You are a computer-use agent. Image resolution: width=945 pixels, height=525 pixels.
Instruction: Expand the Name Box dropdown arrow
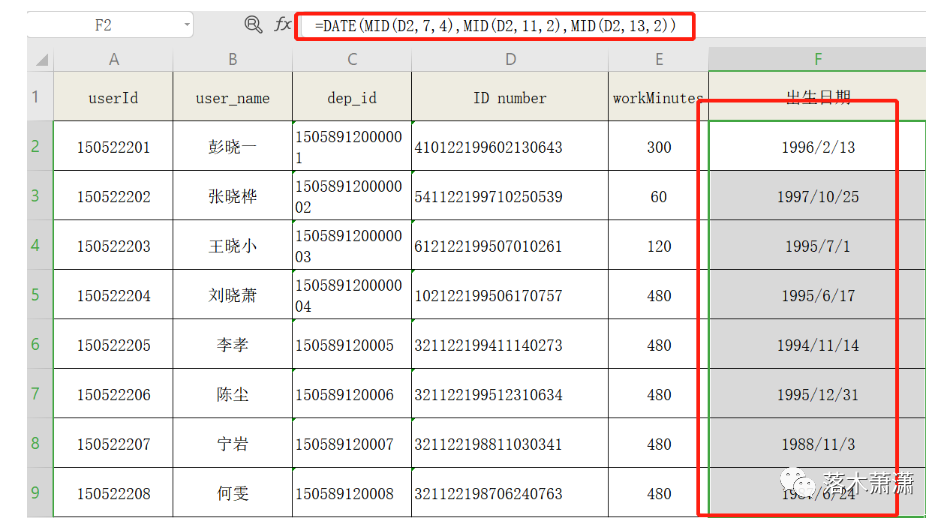pyautogui.click(x=187, y=25)
